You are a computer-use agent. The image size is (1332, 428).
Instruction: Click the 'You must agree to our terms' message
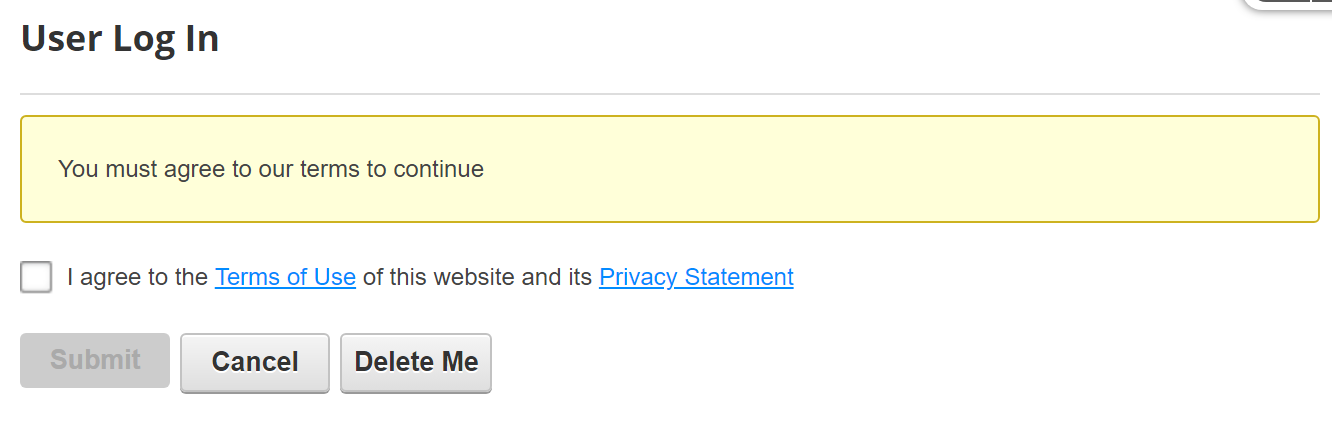coord(271,169)
